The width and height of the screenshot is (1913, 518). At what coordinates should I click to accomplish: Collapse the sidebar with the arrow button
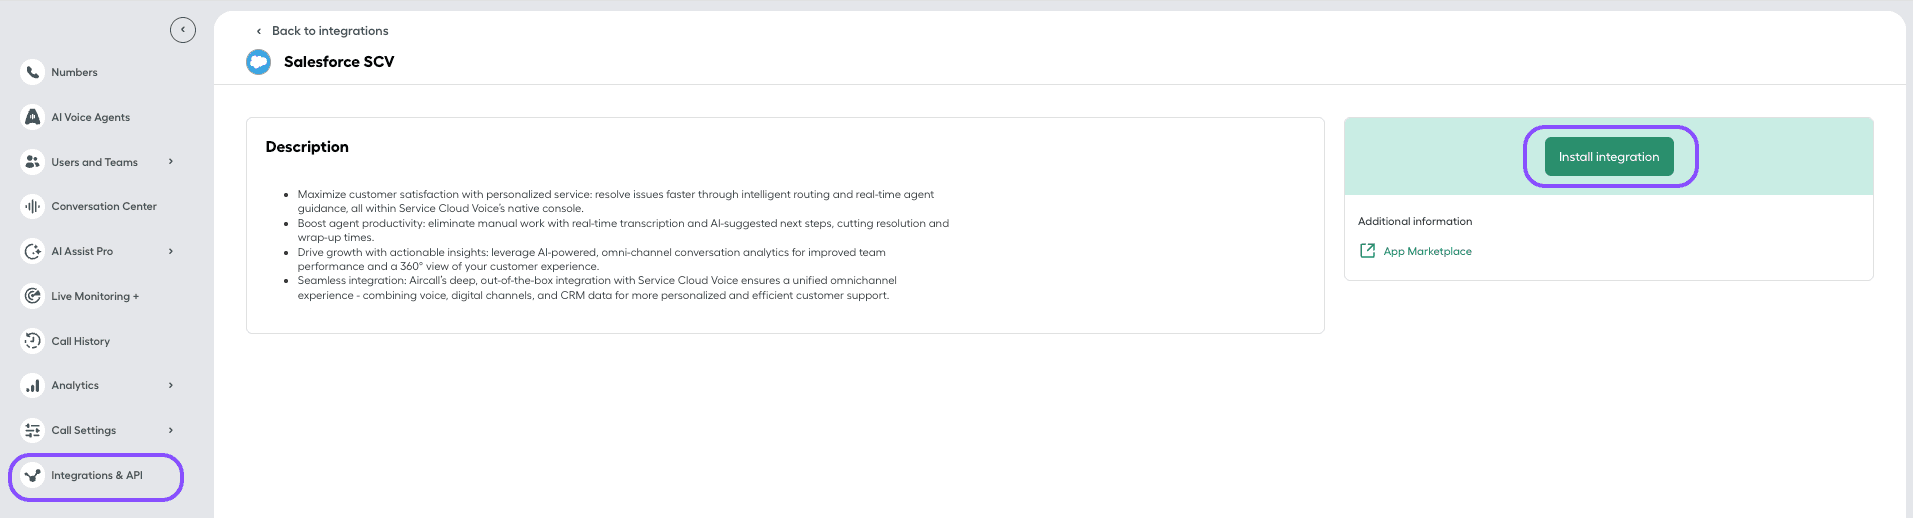pyautogui.click(x=183, y=30)
